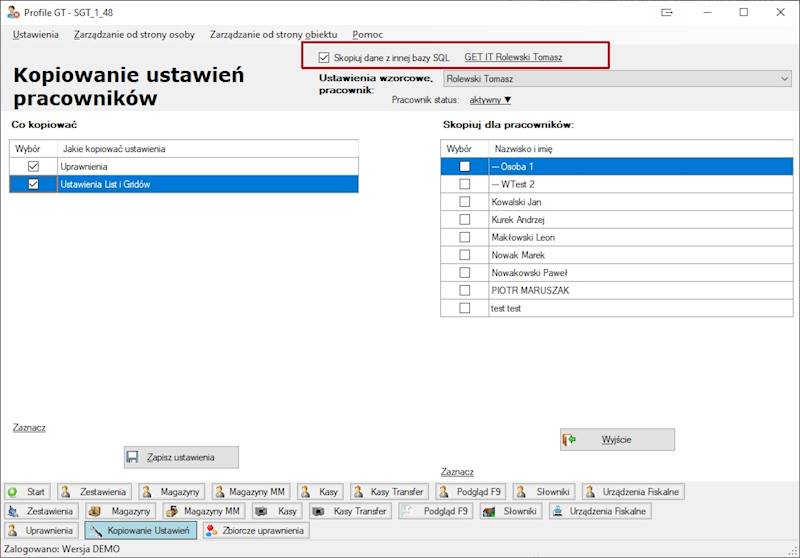Check the Makłowski Leon checkbox
The height and width of the screenshot is (558, 800).
coord(464,237)
